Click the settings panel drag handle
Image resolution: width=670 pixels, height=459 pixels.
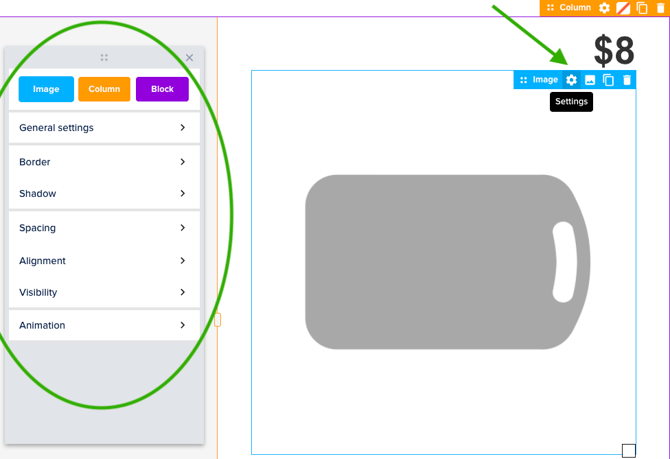[x=104, y=57]
